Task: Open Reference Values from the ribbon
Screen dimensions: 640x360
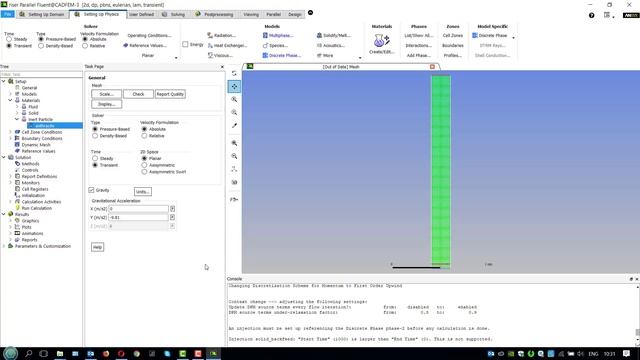Action: click(144, 45)
